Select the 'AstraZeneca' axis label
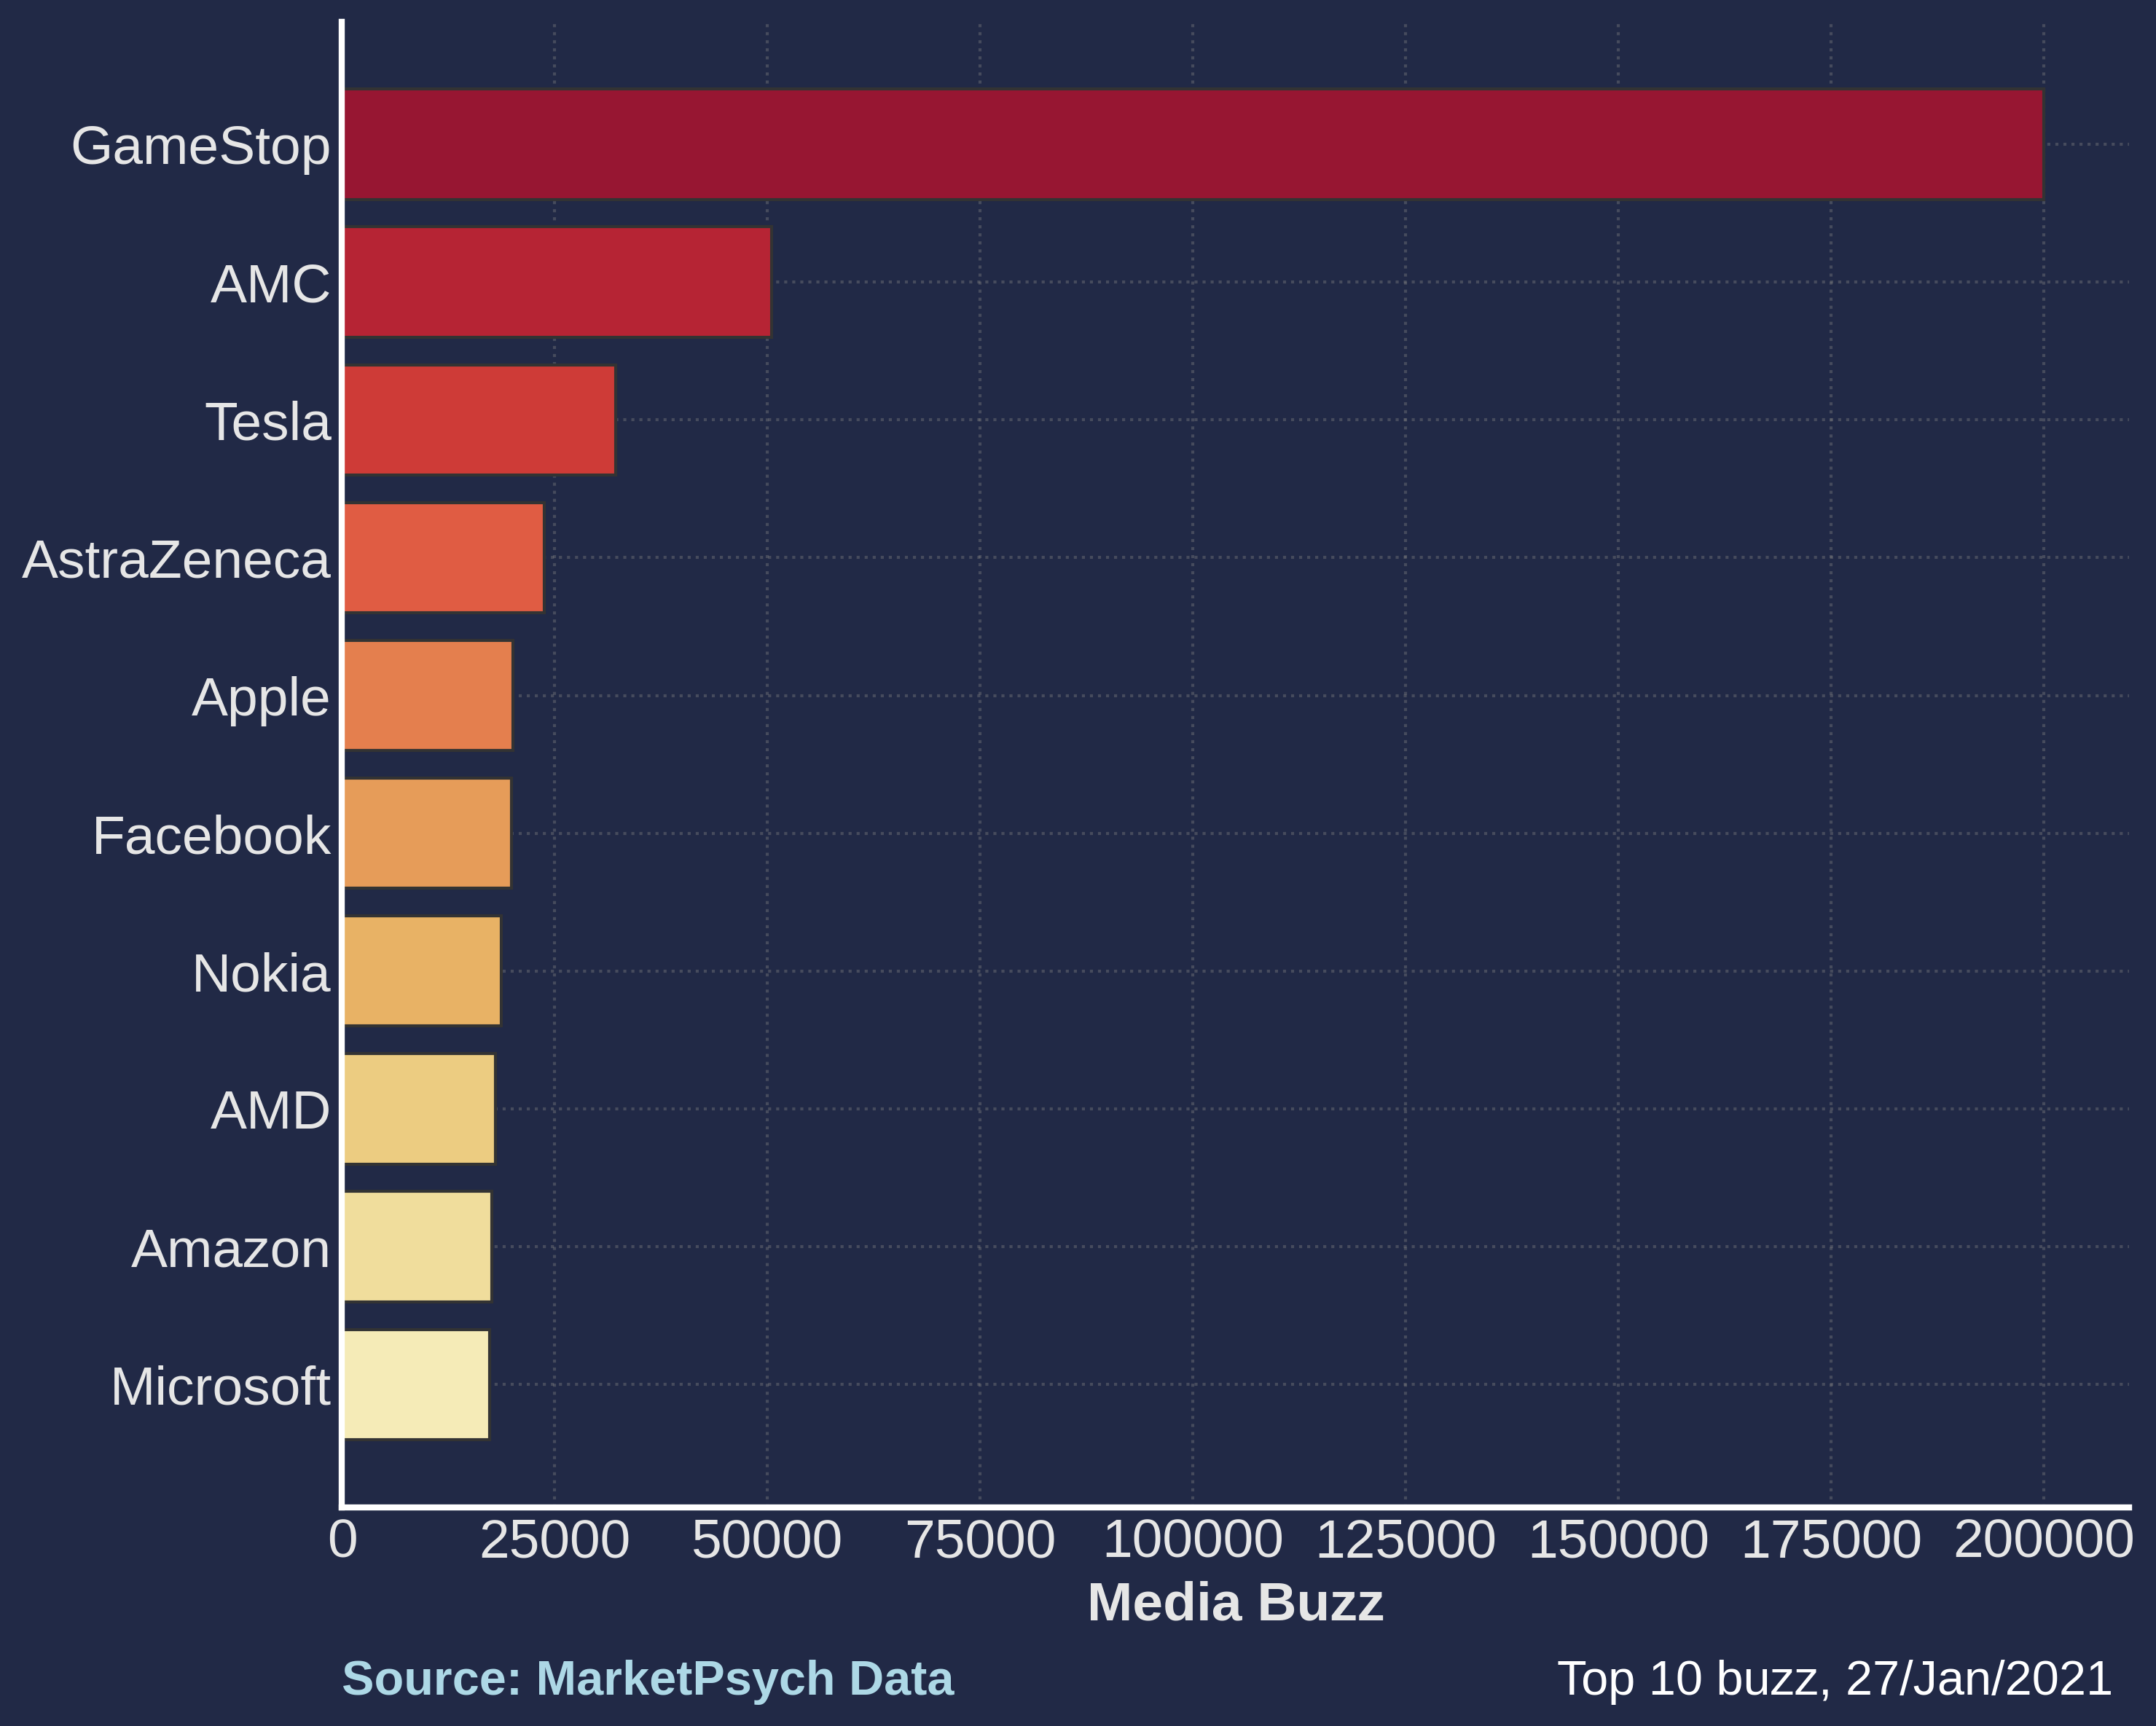Viewport: 2156px width, 1726px height. point(176,560)
